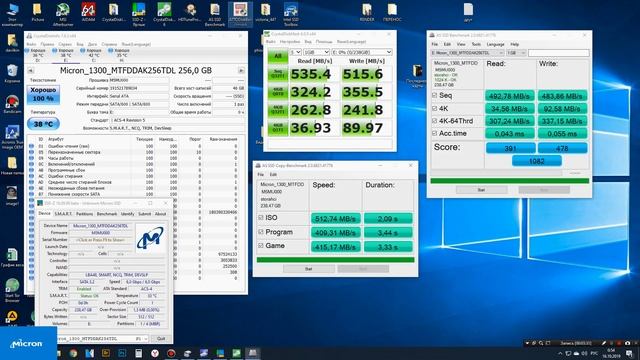Open the Picture folder on the desktop
The width and height of the screenshot is (640, 360).
38,13
